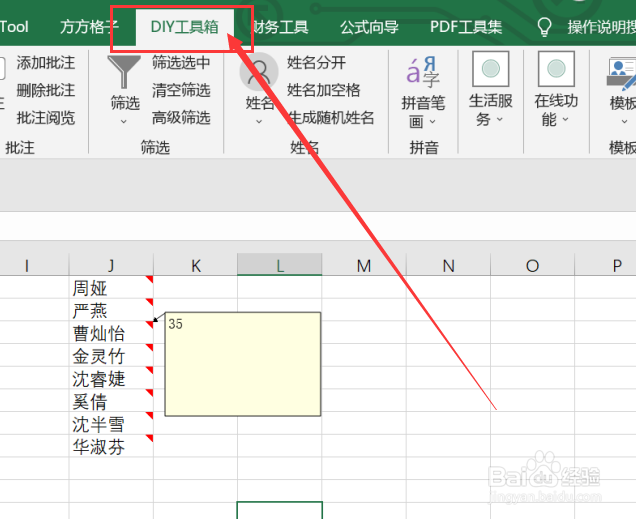
Task: Select cell containing 沈睿婕
Action: click(111, 379)
